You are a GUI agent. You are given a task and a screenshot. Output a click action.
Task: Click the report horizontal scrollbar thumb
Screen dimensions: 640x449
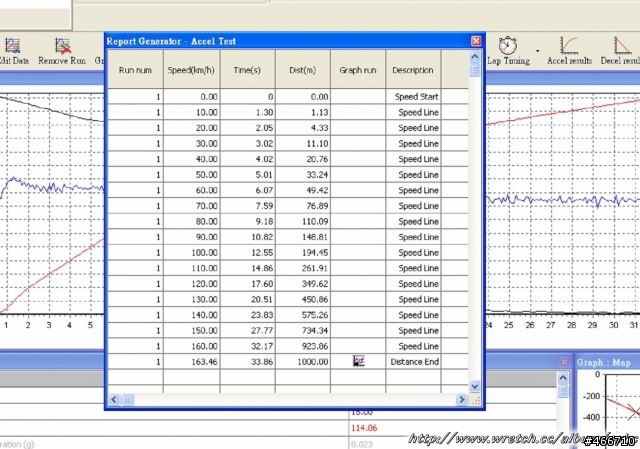[128, 399]
